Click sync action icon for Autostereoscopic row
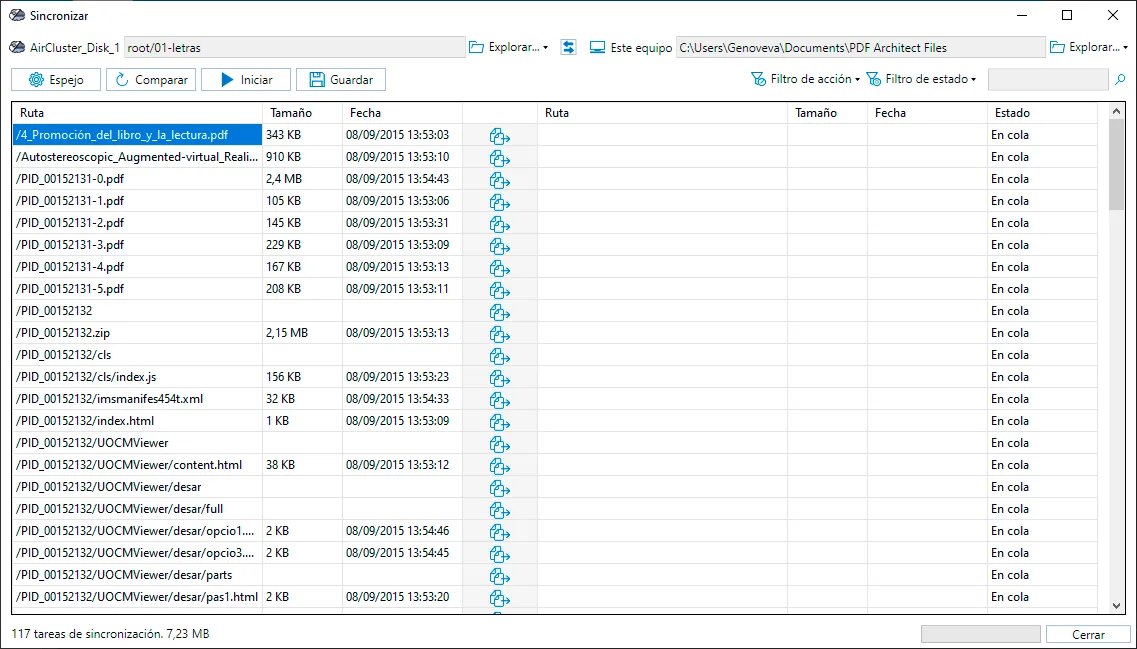The height and width of the screenshot is (649, 1137). [x=500, y=157]
